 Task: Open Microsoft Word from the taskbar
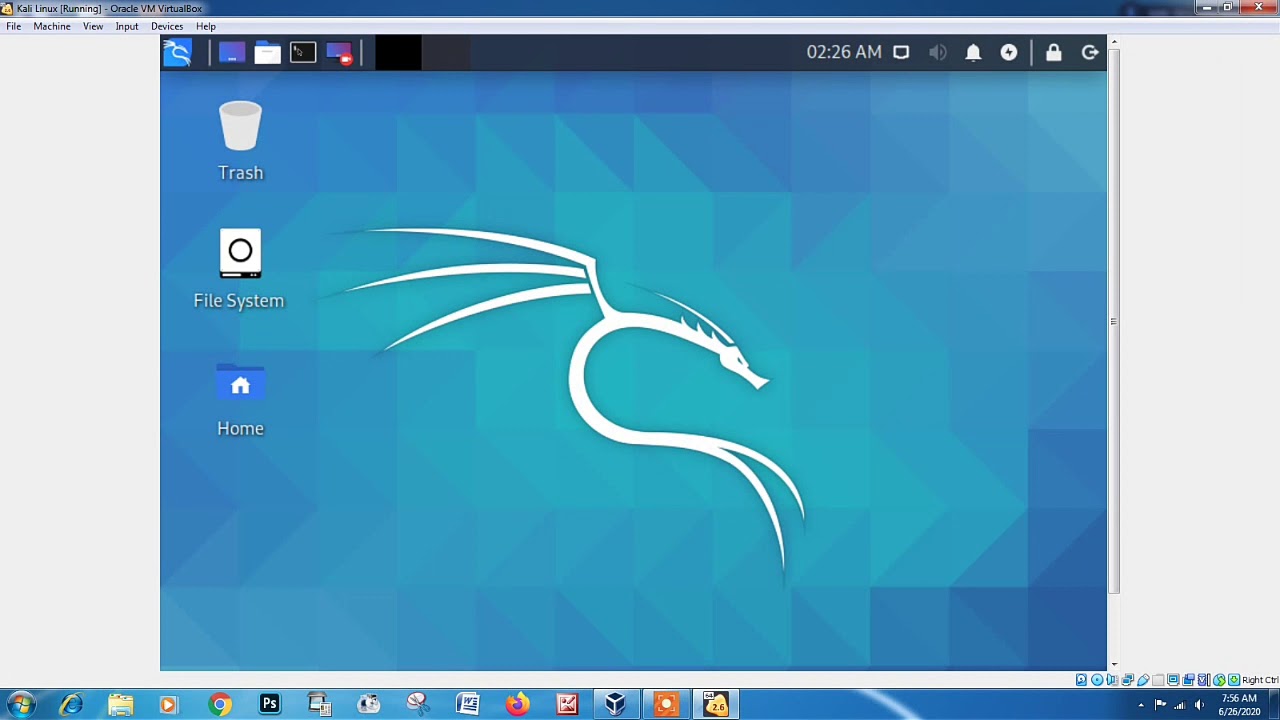(x=467, y=705)
